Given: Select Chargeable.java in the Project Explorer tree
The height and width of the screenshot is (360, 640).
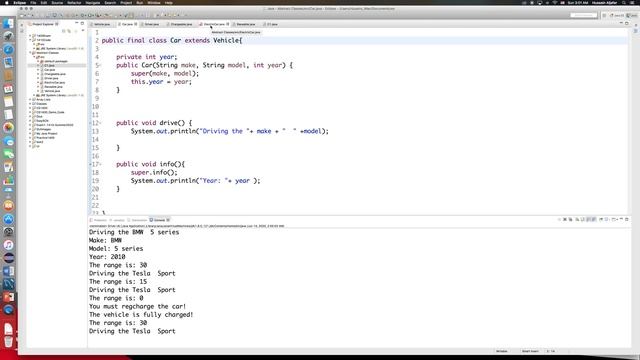Looking at the screenshot, I should (54, 74).
